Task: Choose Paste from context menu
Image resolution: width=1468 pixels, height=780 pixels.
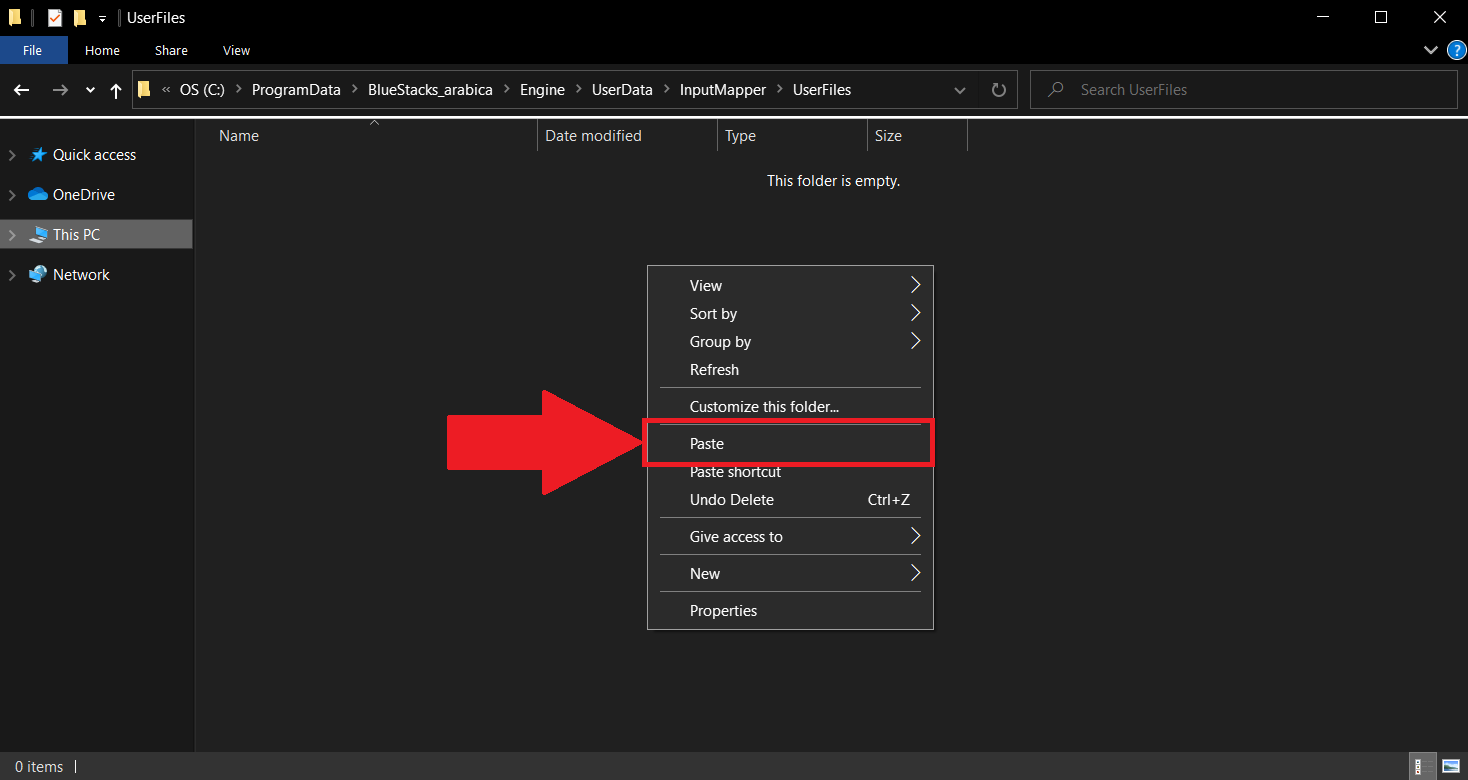Action: tap(790, 444)
